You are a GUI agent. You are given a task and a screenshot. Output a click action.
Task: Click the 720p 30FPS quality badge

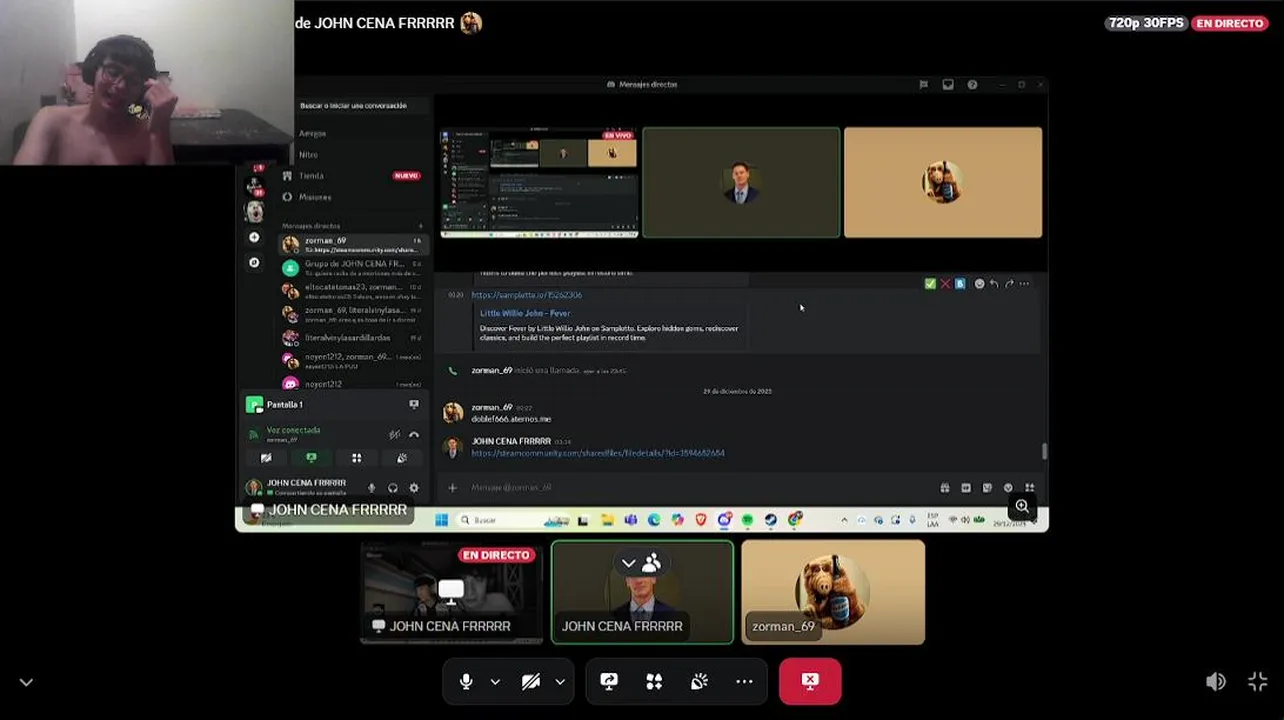click(x=1146, y=23)
